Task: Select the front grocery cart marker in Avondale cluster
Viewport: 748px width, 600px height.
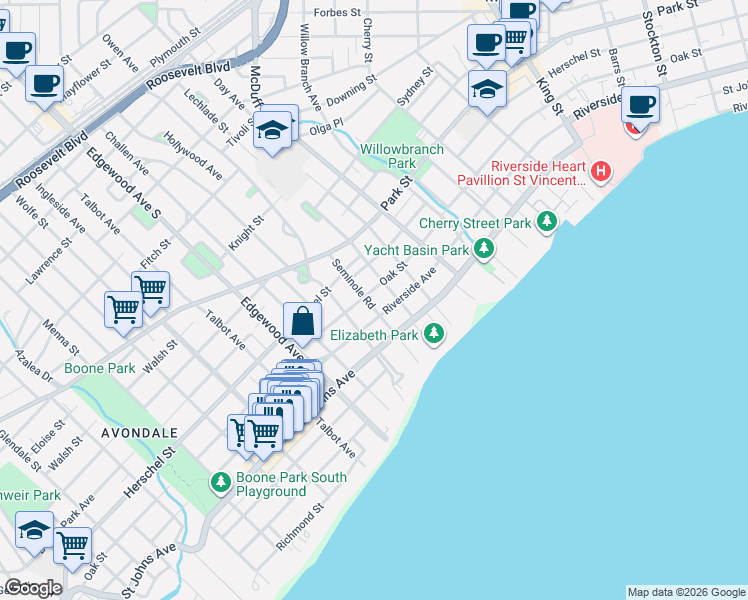Action: [263, 434]
